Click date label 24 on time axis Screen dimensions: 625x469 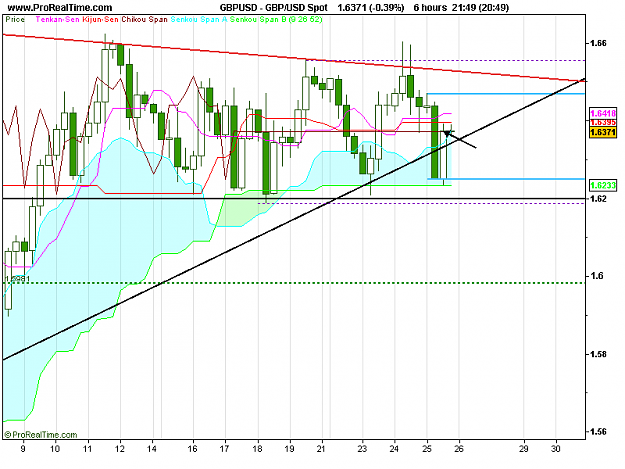(394, 449)
